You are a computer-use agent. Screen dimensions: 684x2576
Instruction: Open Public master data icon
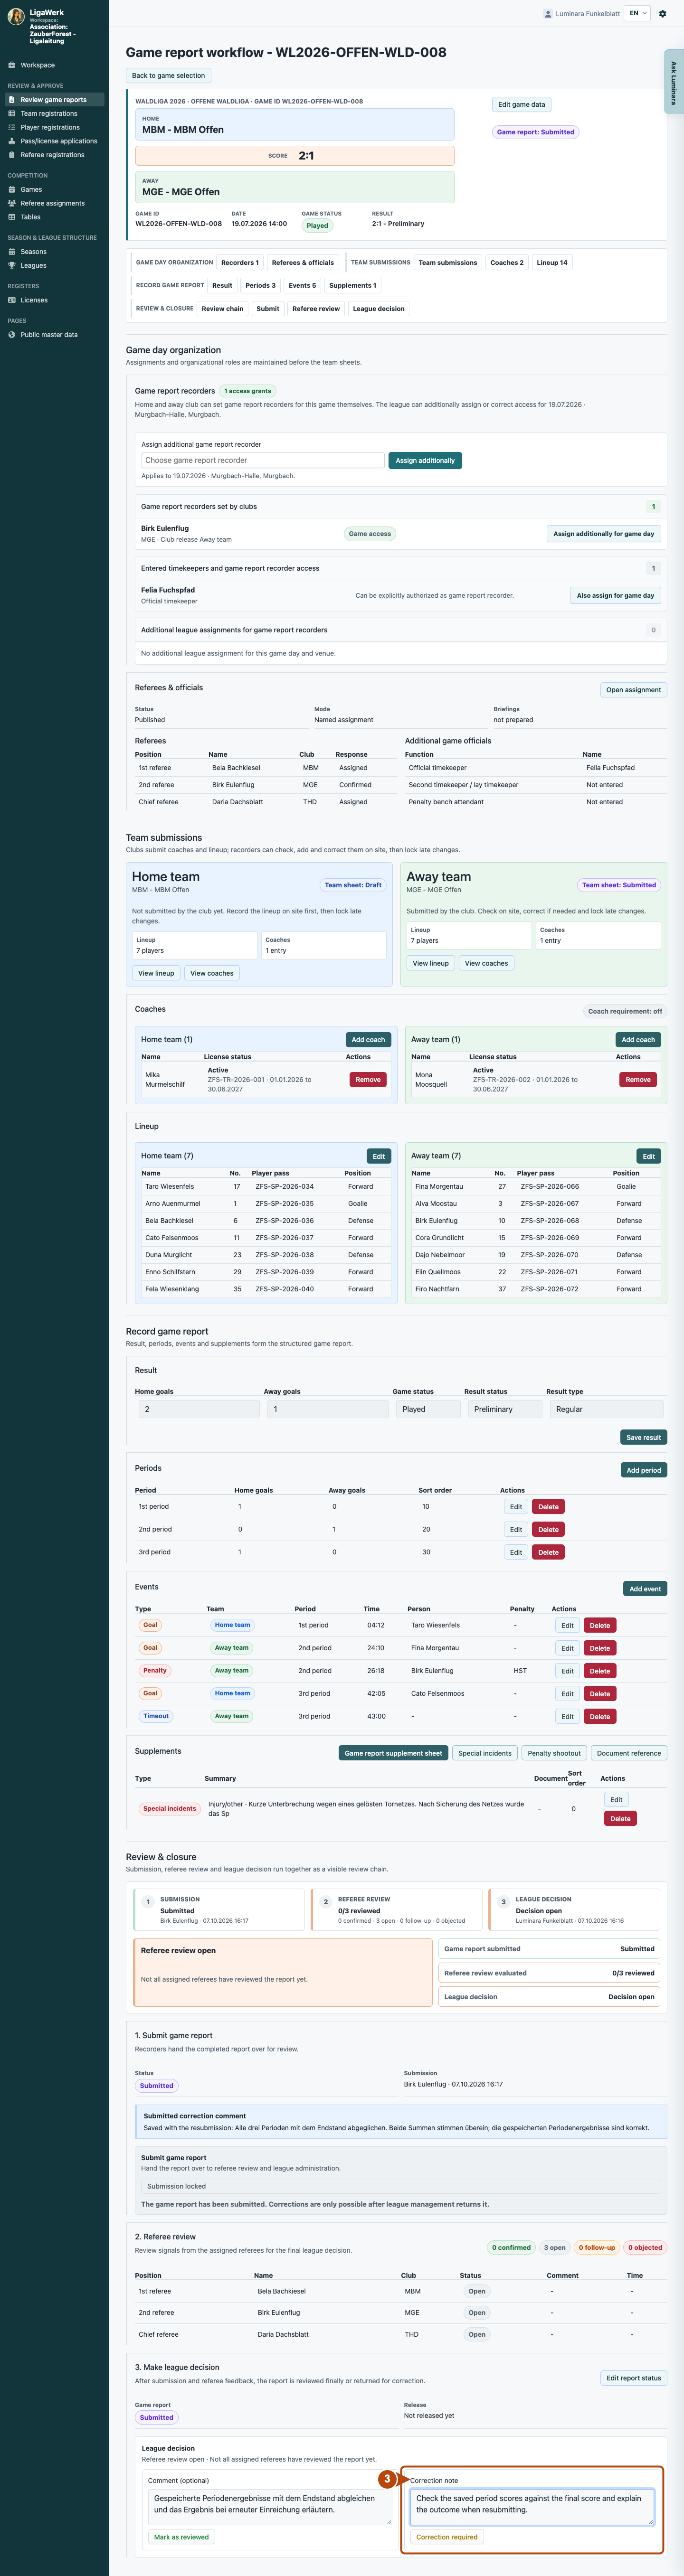click(12, 335)
